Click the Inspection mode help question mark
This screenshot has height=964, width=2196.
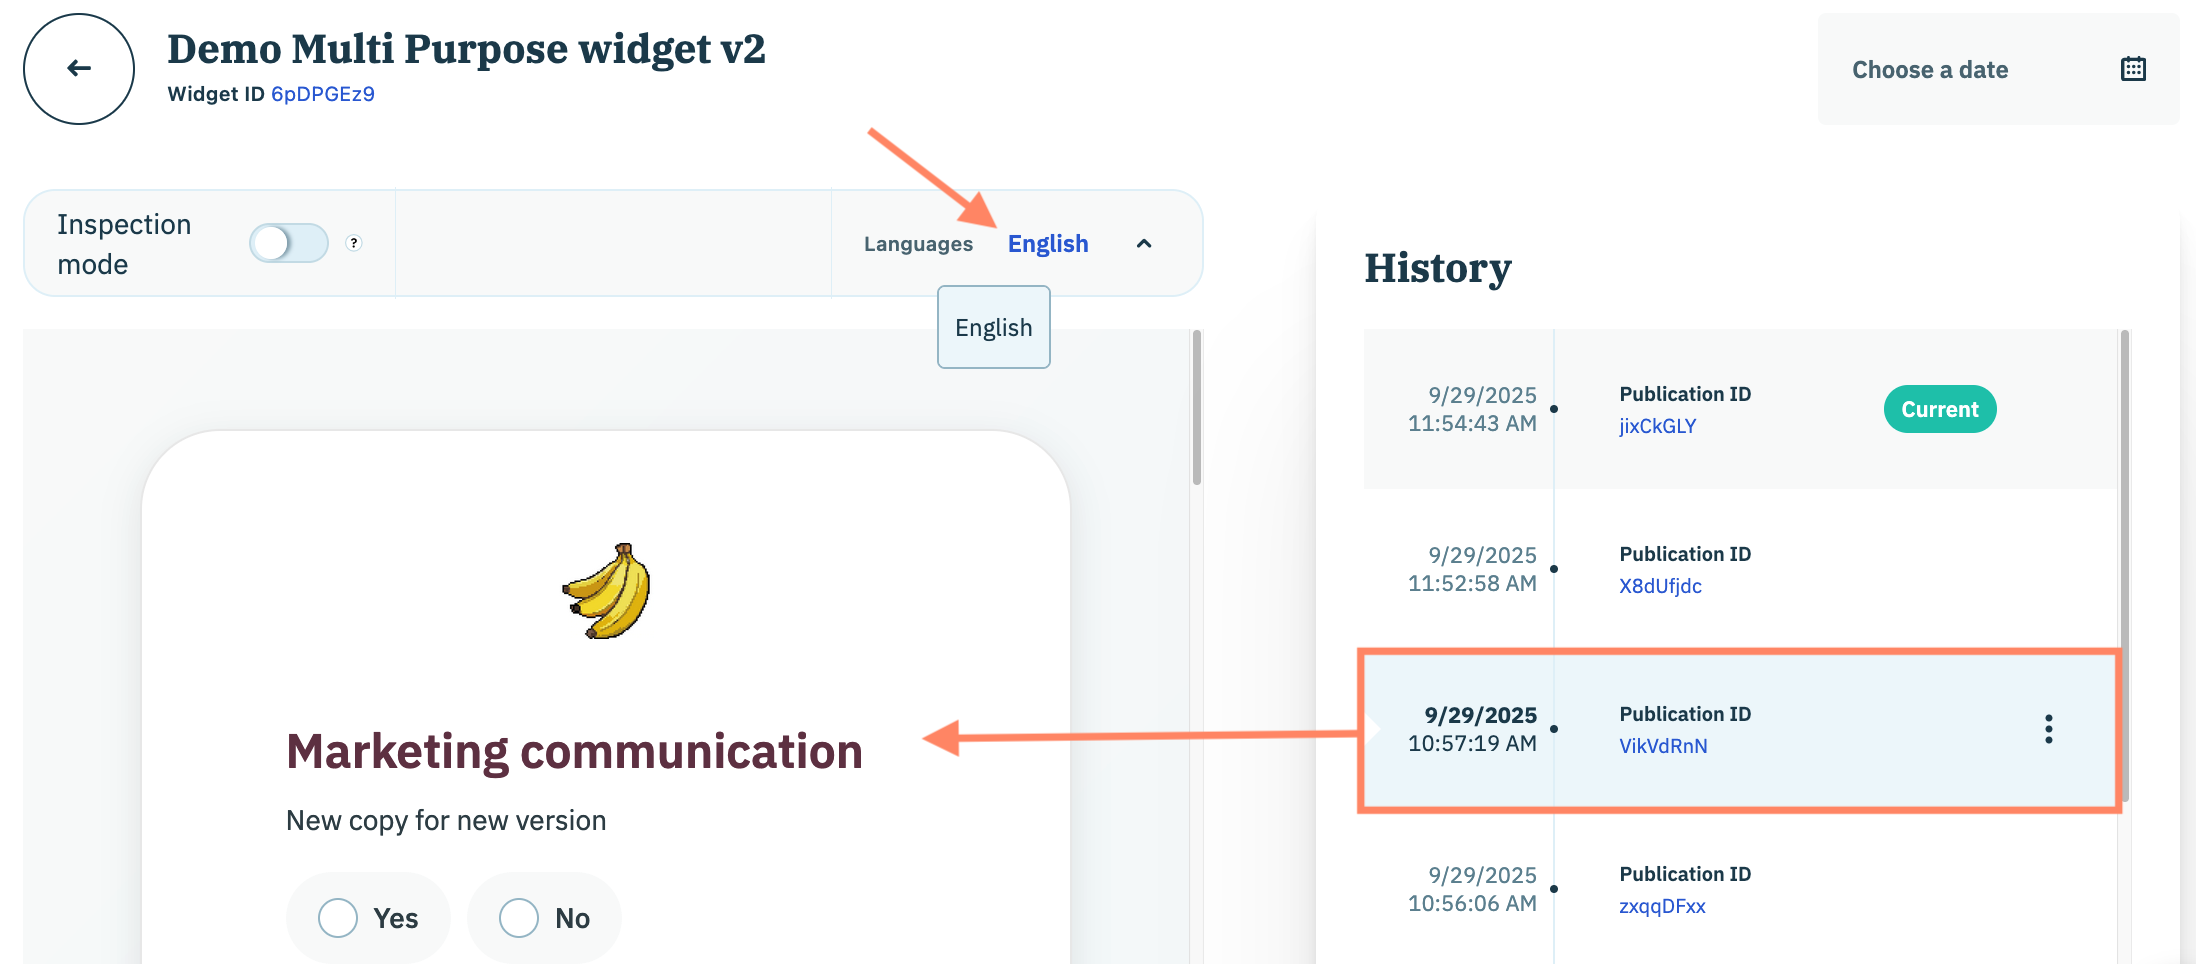tap(354, 243)
